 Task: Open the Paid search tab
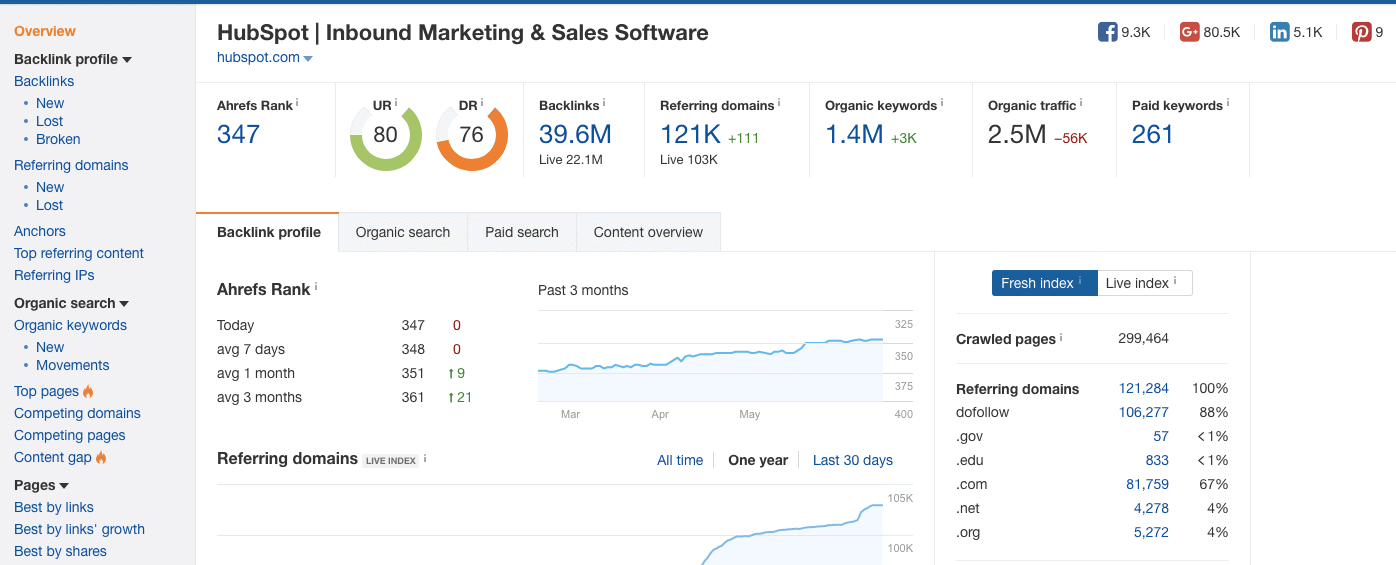(x=522, y=232)
